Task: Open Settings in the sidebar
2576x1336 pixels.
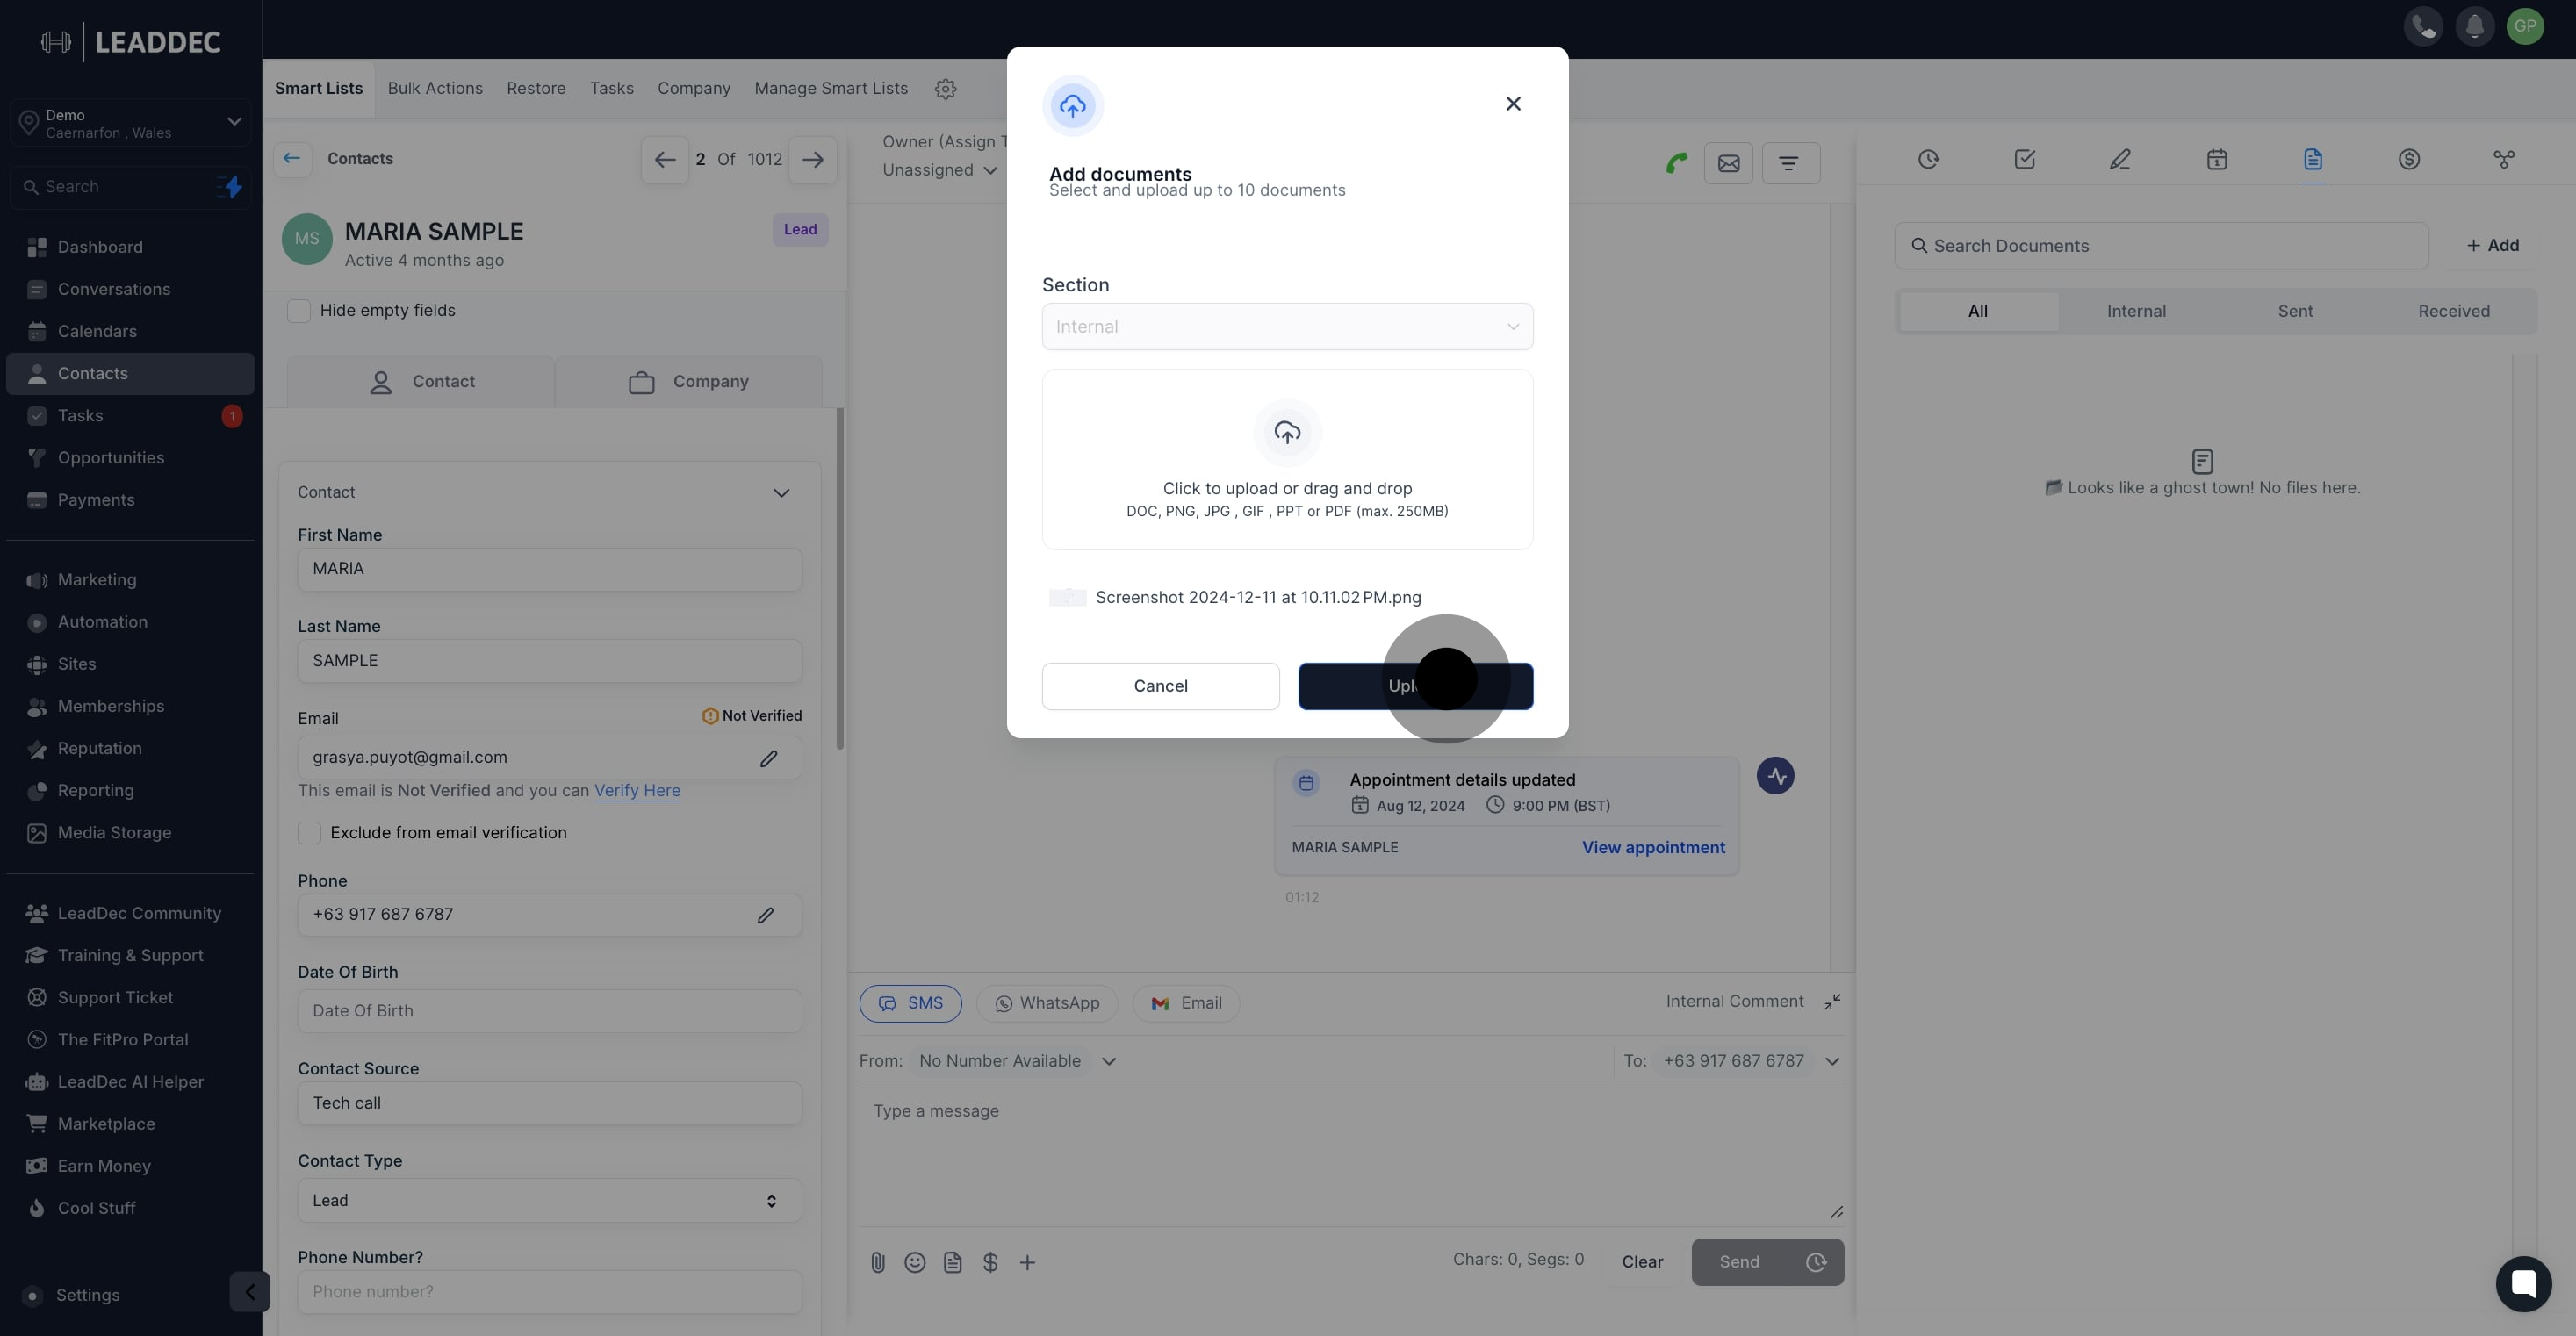Action: point(88,1295)
